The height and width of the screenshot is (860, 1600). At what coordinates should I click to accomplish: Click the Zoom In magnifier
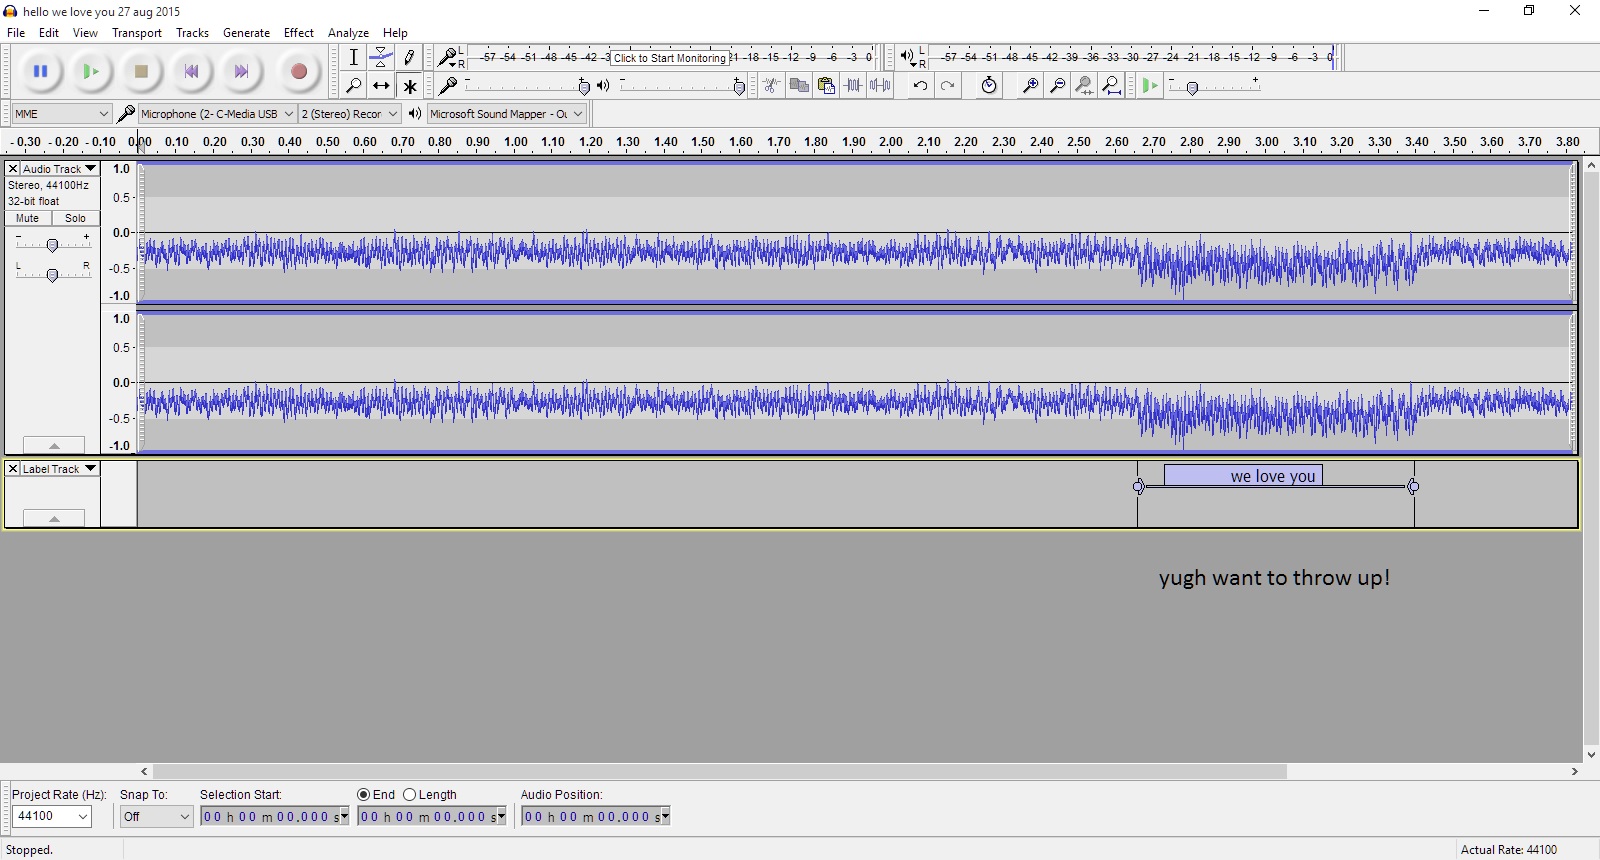[1029, 86]
